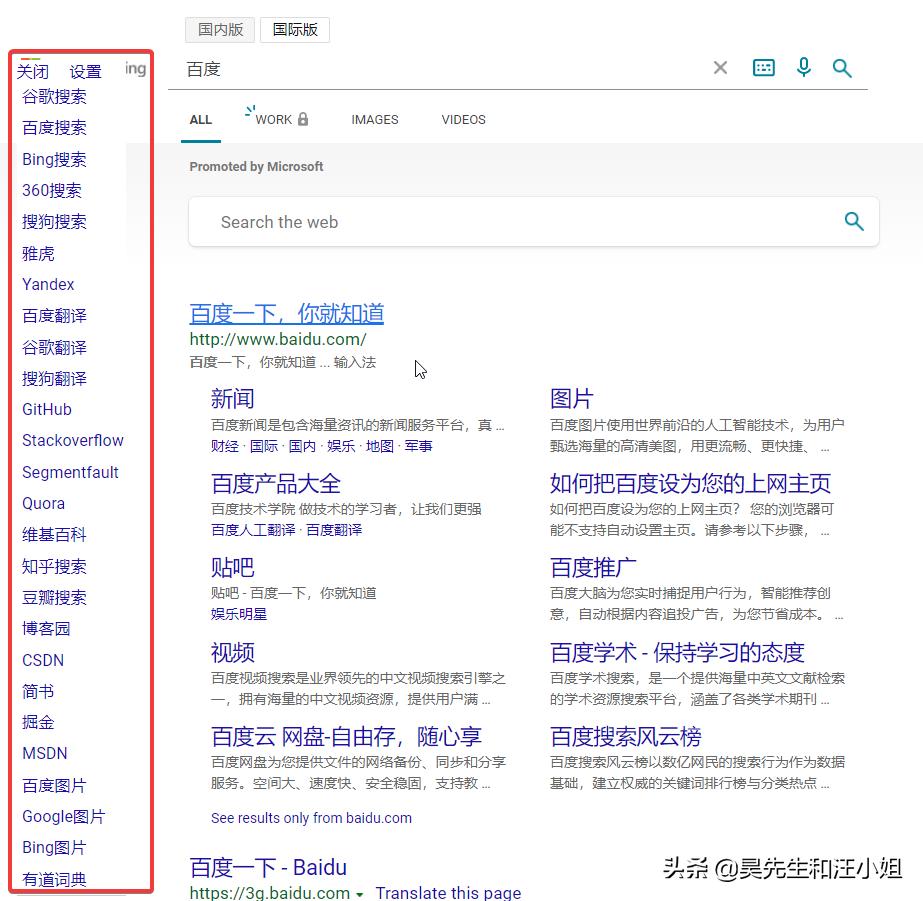
Task: Open sidebar 设置 settings
Action: point(86,72)
